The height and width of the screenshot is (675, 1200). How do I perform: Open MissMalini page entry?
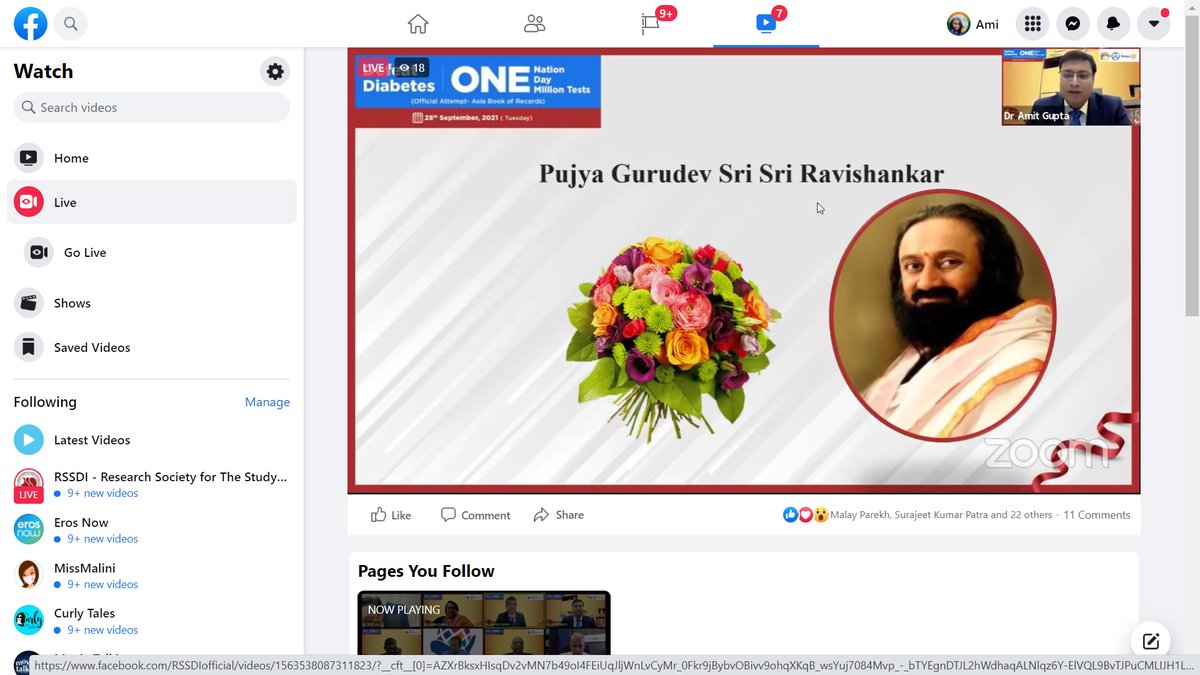(x=152, y=576)
